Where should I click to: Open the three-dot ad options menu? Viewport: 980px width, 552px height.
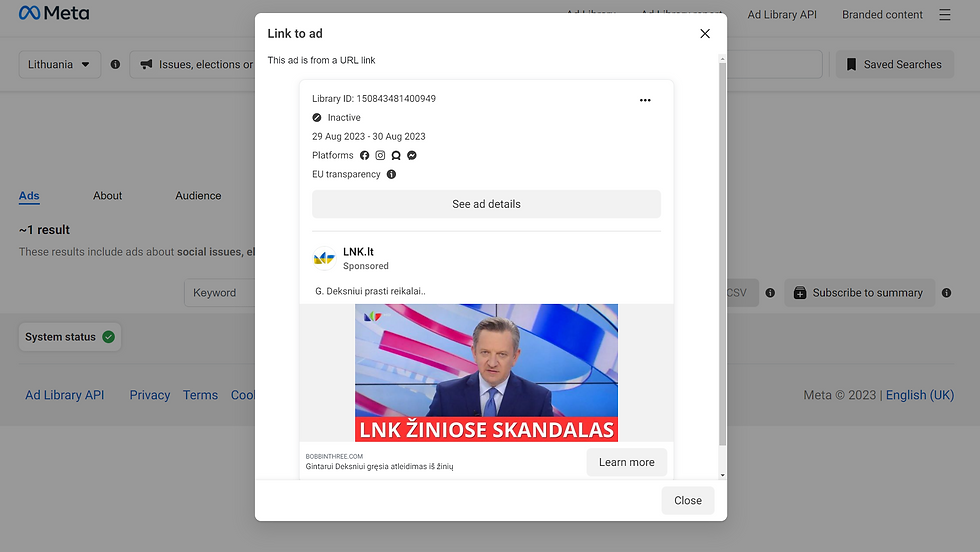coord(645,100)
